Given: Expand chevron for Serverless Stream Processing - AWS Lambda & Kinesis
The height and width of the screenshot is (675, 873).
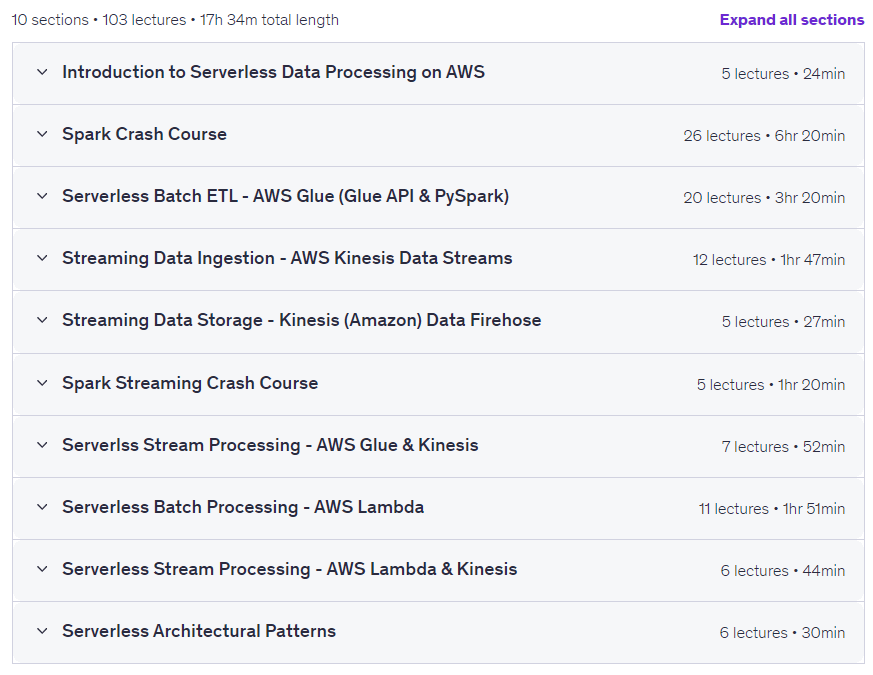Looking at the screenshot, I should point(42,569).
